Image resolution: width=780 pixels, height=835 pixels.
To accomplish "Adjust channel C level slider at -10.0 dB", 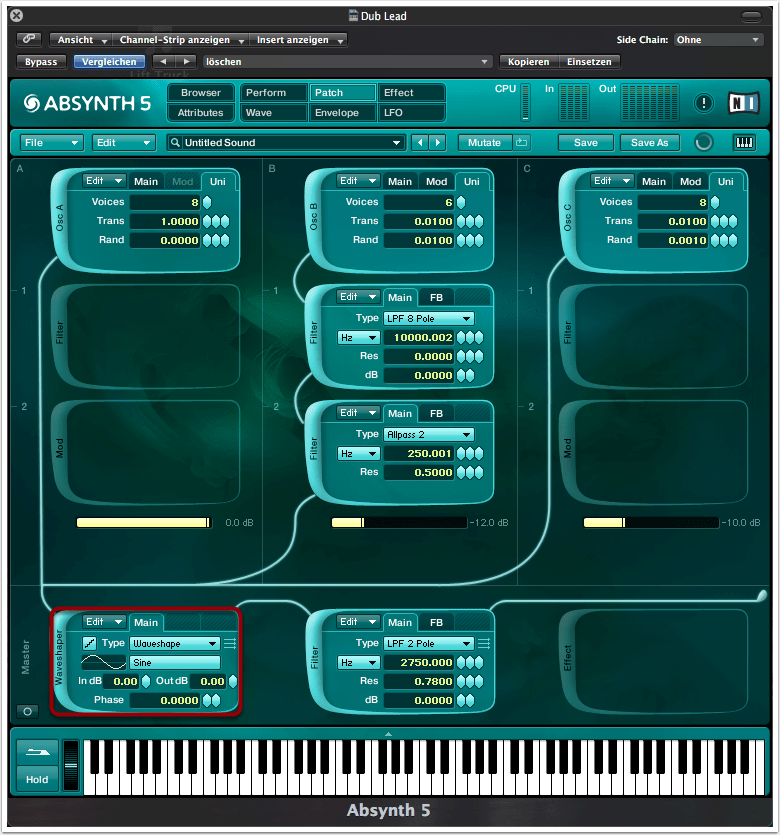I will (x=651, y=522).
